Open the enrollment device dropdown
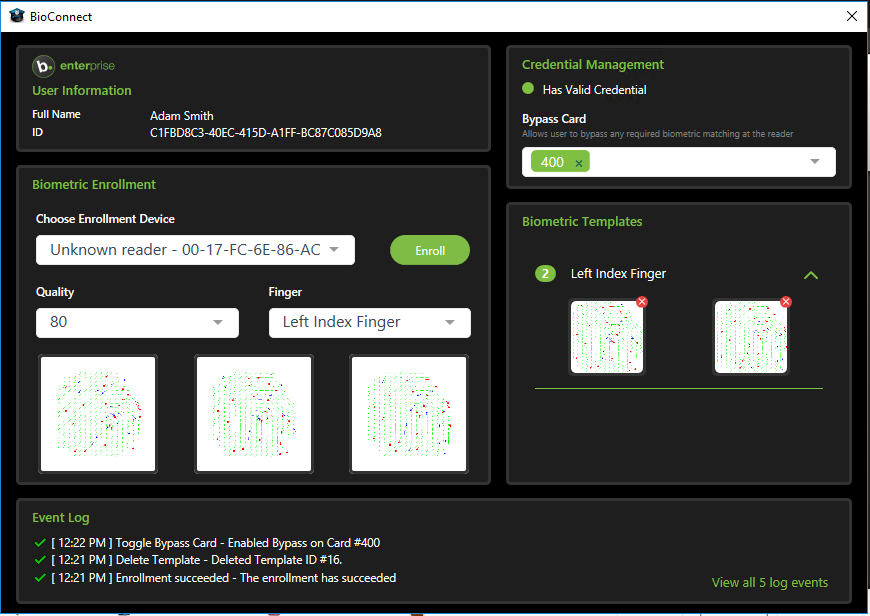 click(195, 250)
